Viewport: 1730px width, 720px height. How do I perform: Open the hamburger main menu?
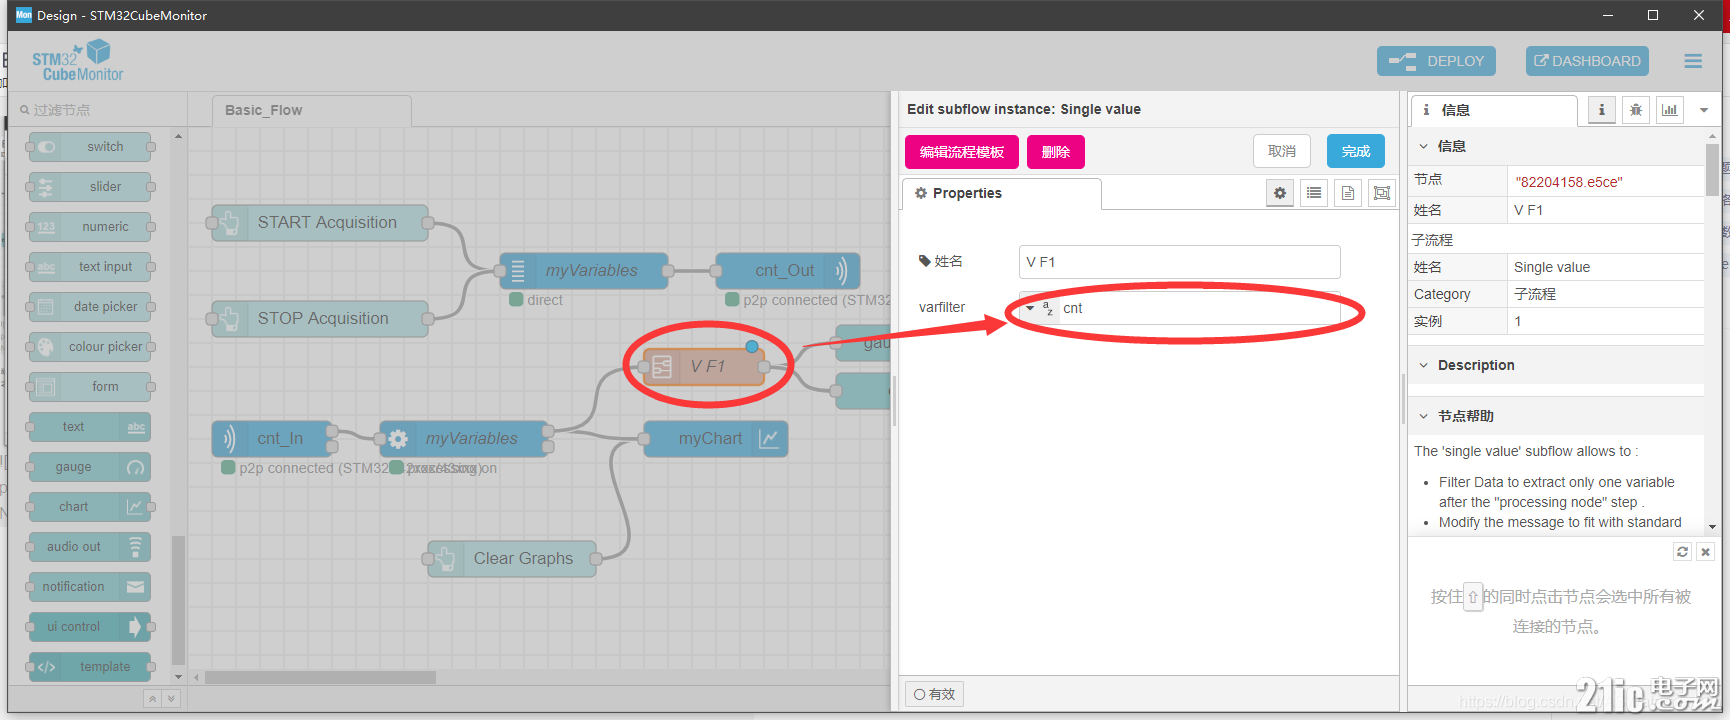(x=1693, y=61)
